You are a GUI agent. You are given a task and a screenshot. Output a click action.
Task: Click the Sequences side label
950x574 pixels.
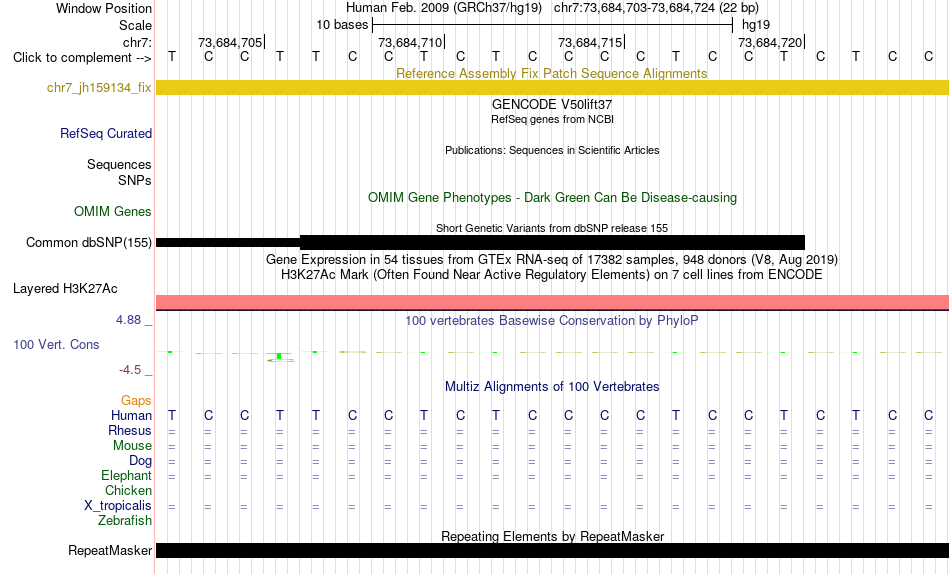(119, 164)
